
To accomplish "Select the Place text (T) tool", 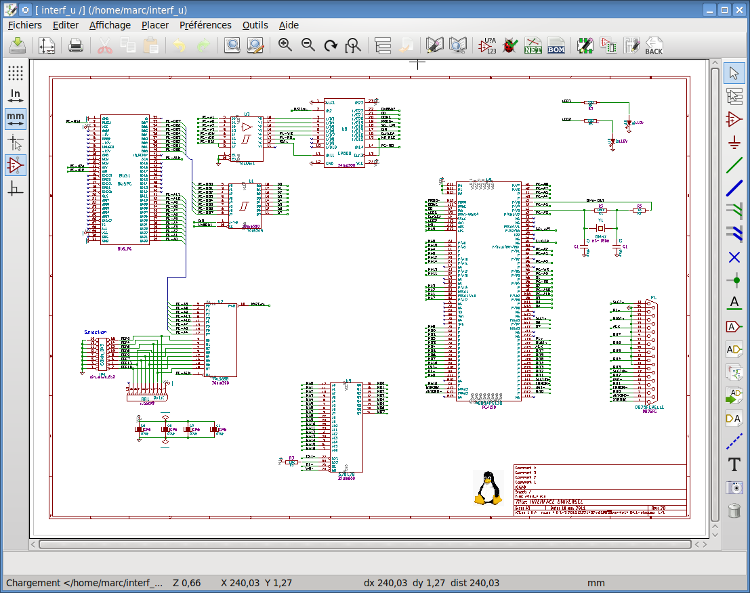I will [734, 464].
